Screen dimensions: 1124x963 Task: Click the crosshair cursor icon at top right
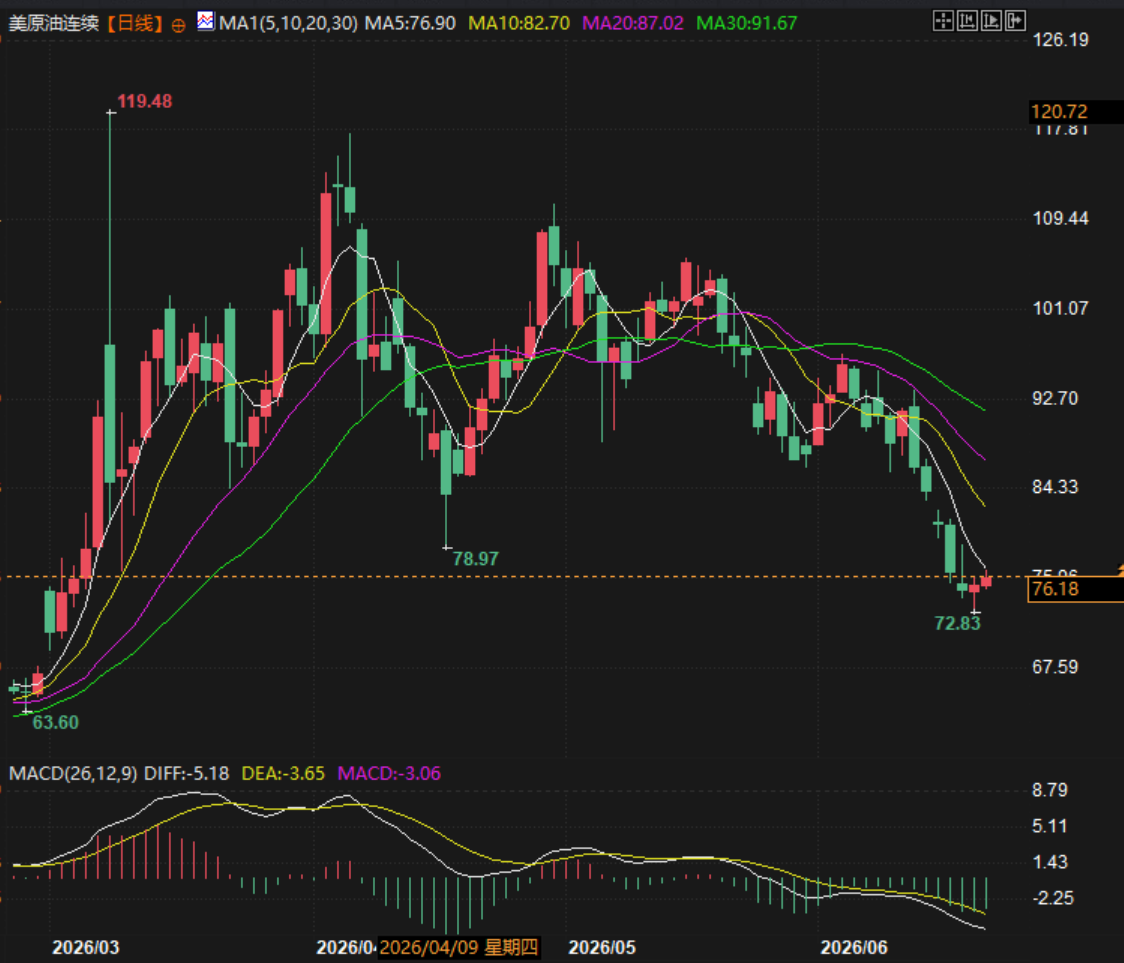943,21
